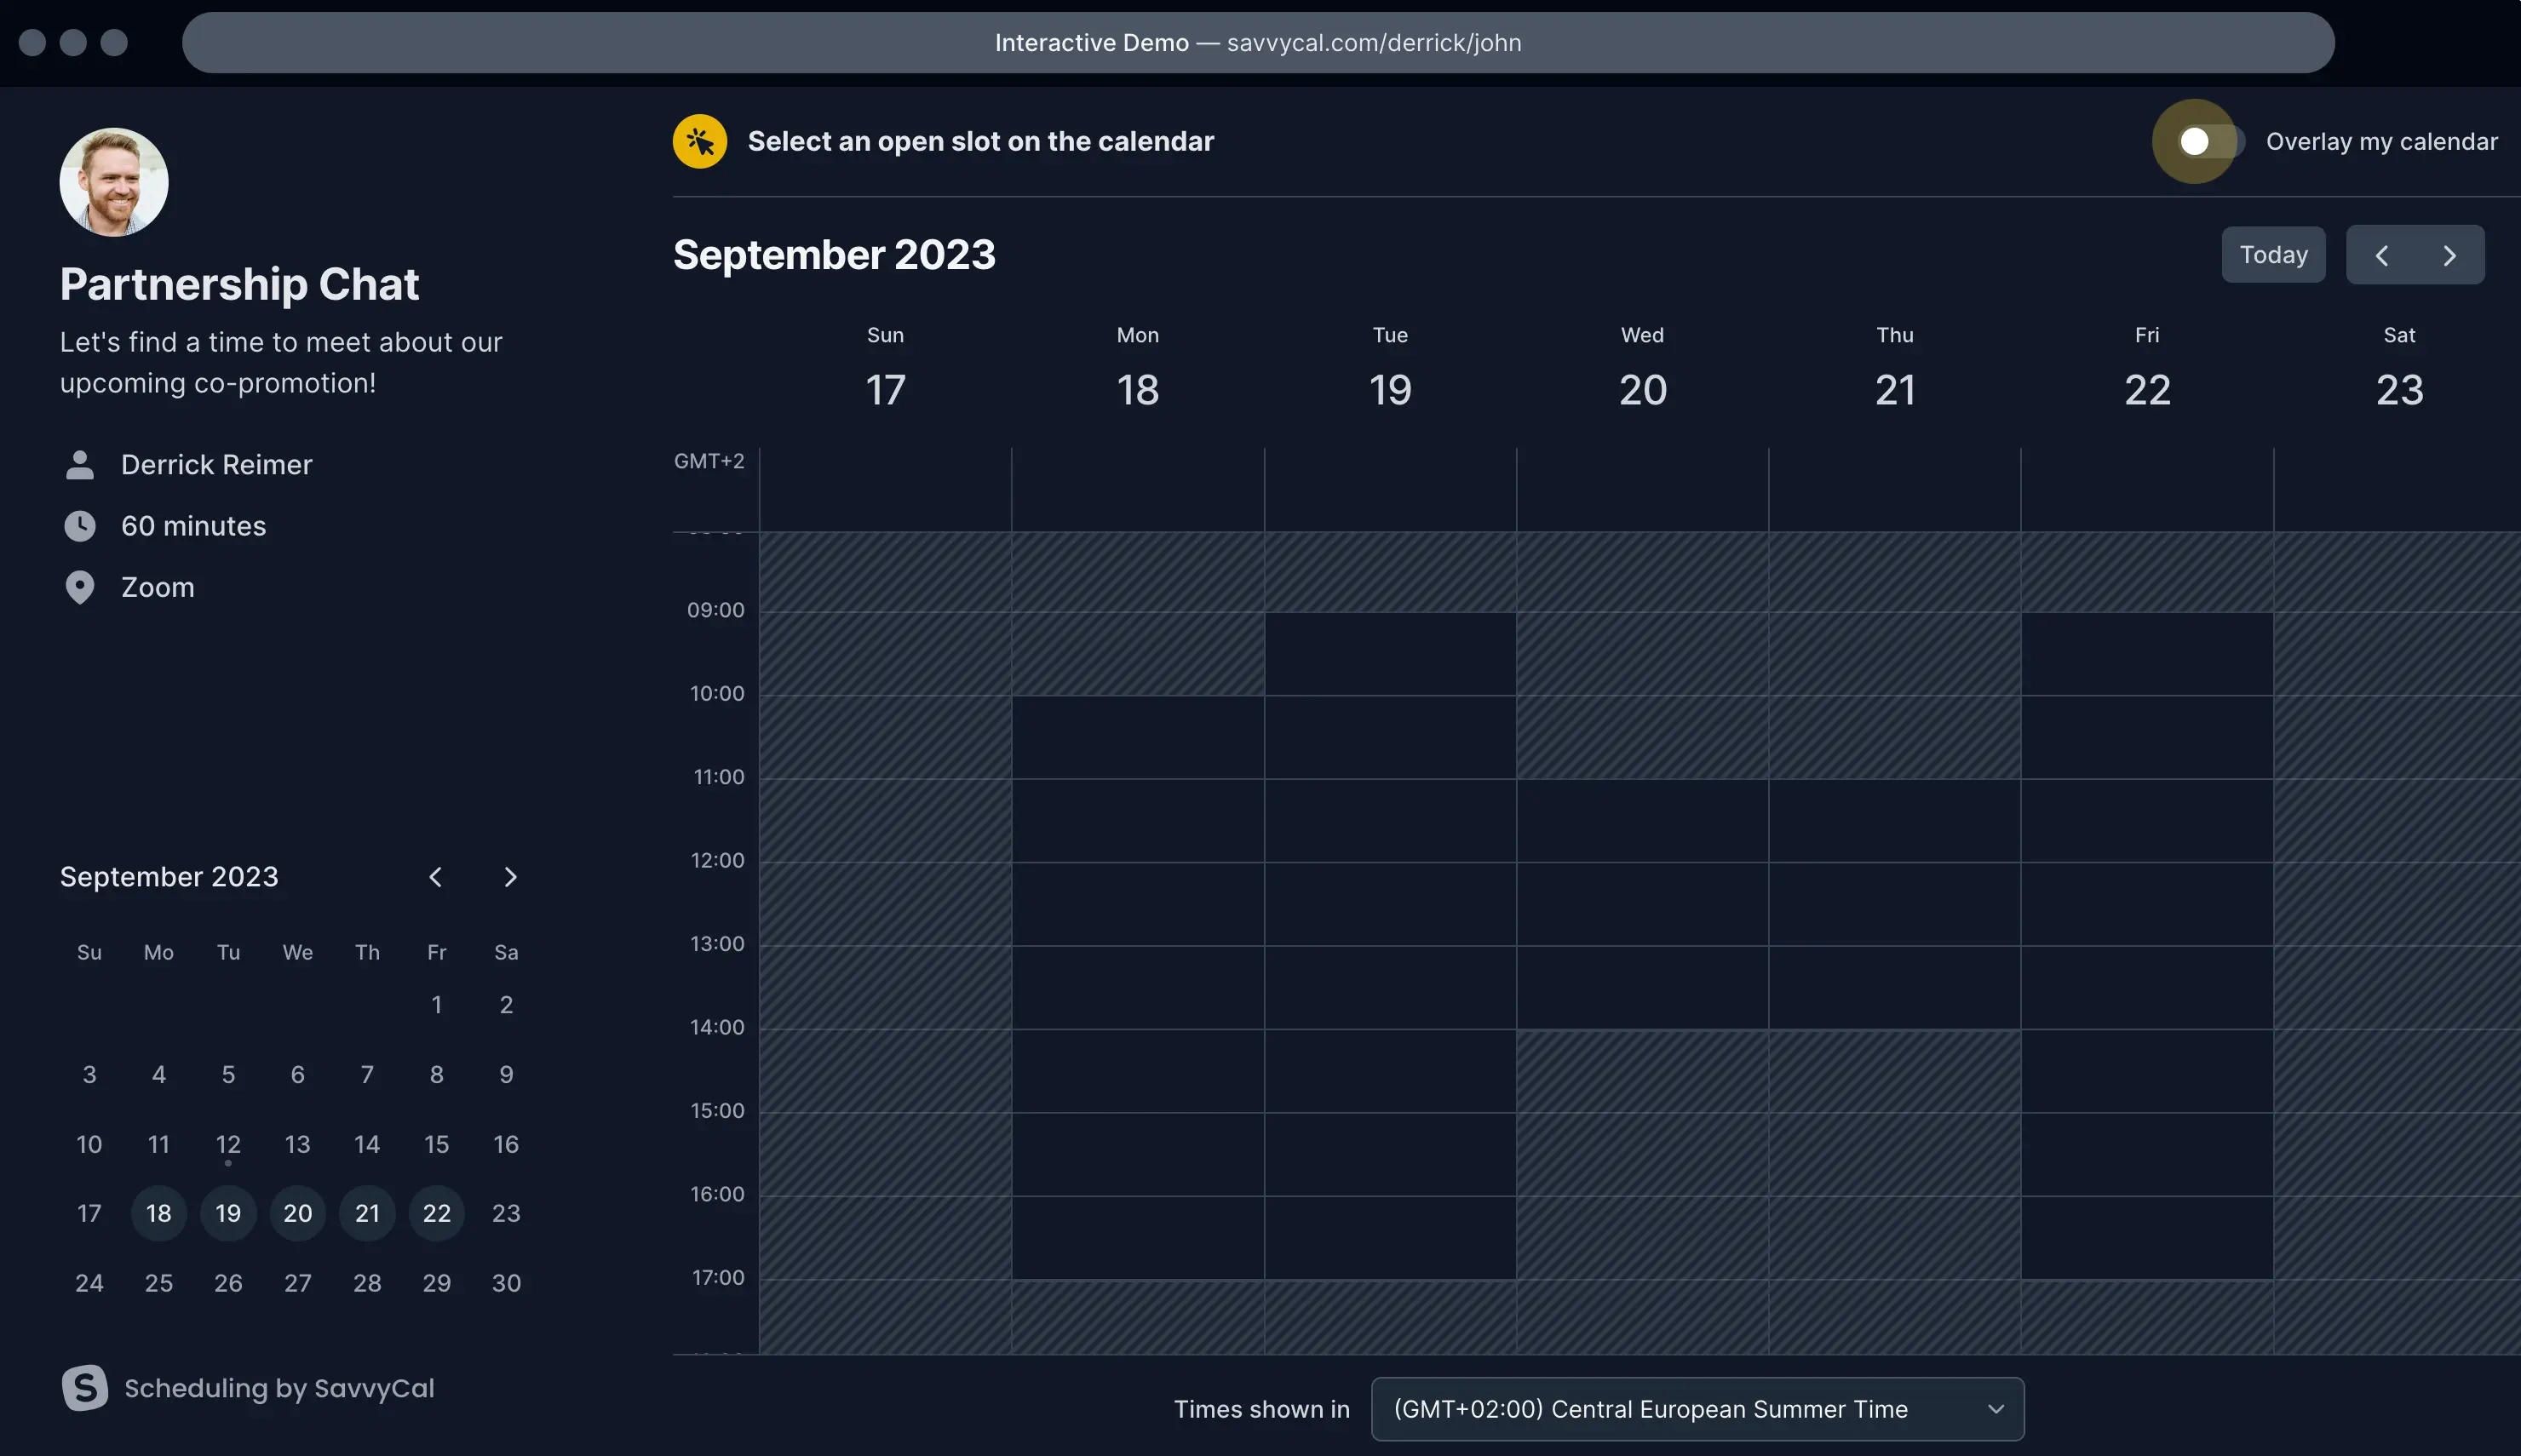This screenshot has height=1456, width=2521.
Task: Go to previous month in the mini calendar
Action: point(436,875)
